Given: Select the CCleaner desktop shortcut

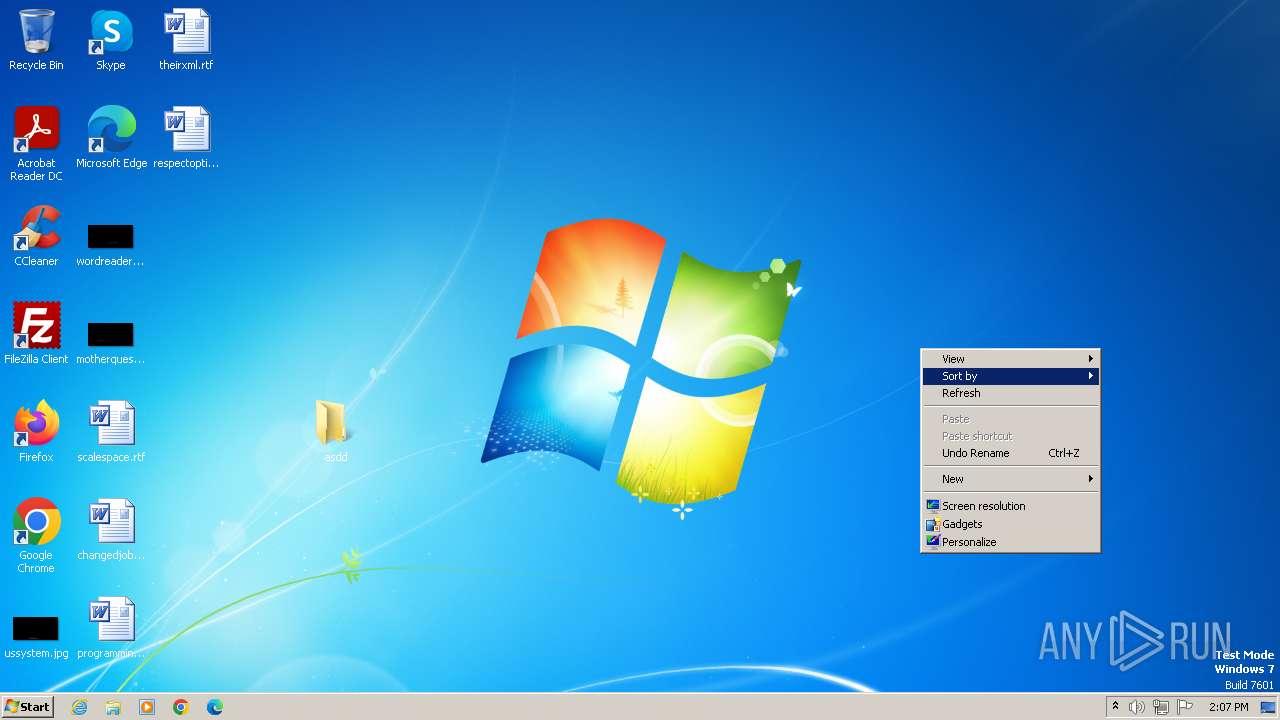Looking at the screenshot, I should [x=36, y=236].
